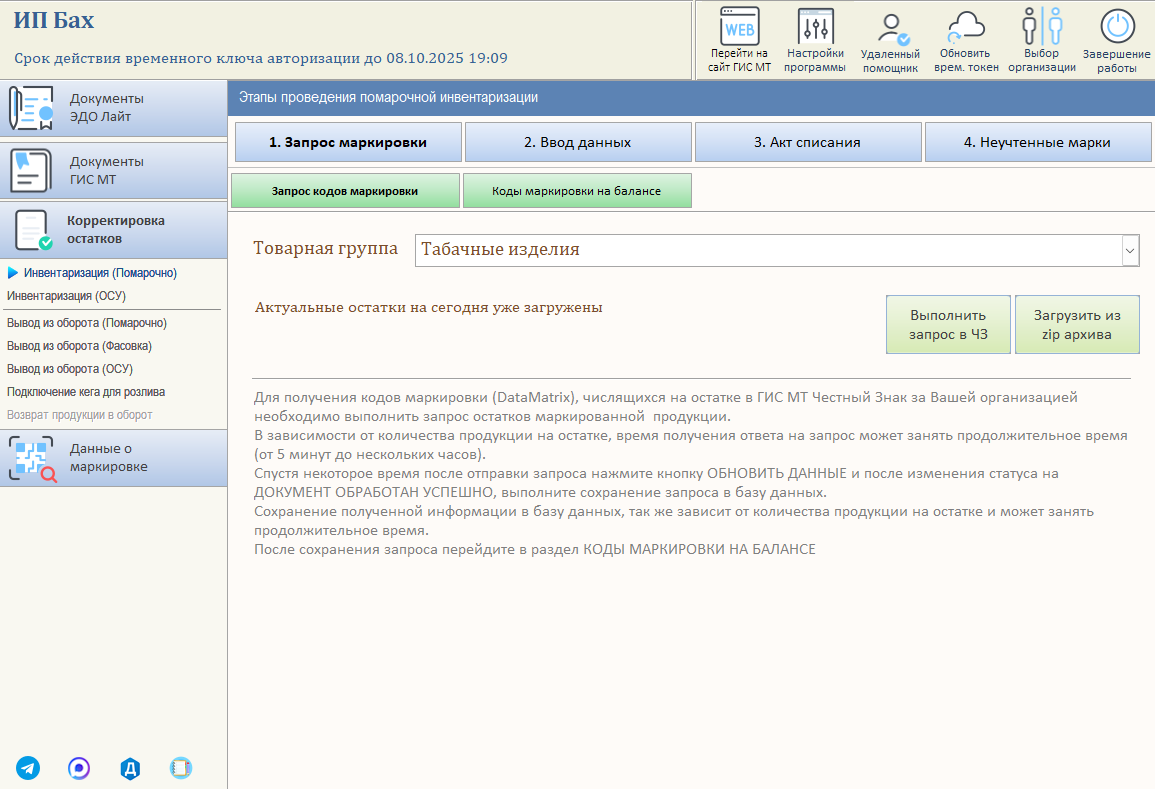Switch to 1. Запрос маркировки stage
1155x789 pixels.
[x=348, y=142]
